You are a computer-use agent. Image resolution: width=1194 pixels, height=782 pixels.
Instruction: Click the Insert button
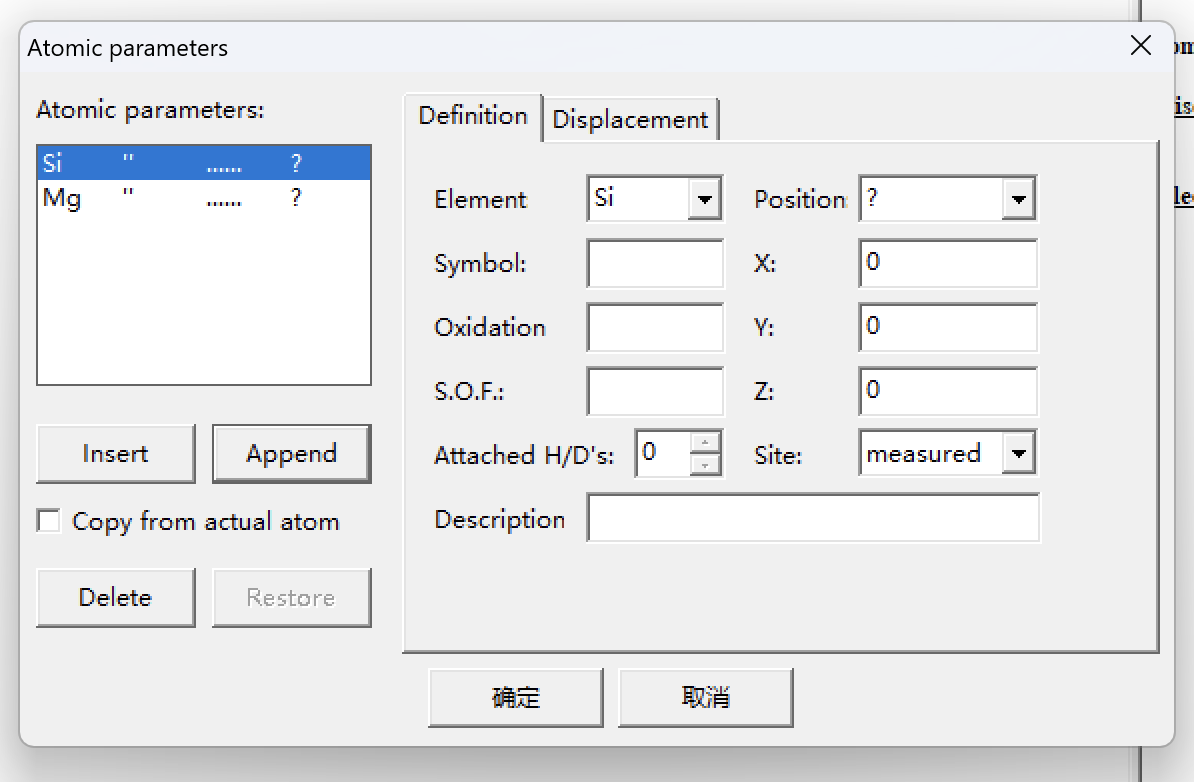115,454
